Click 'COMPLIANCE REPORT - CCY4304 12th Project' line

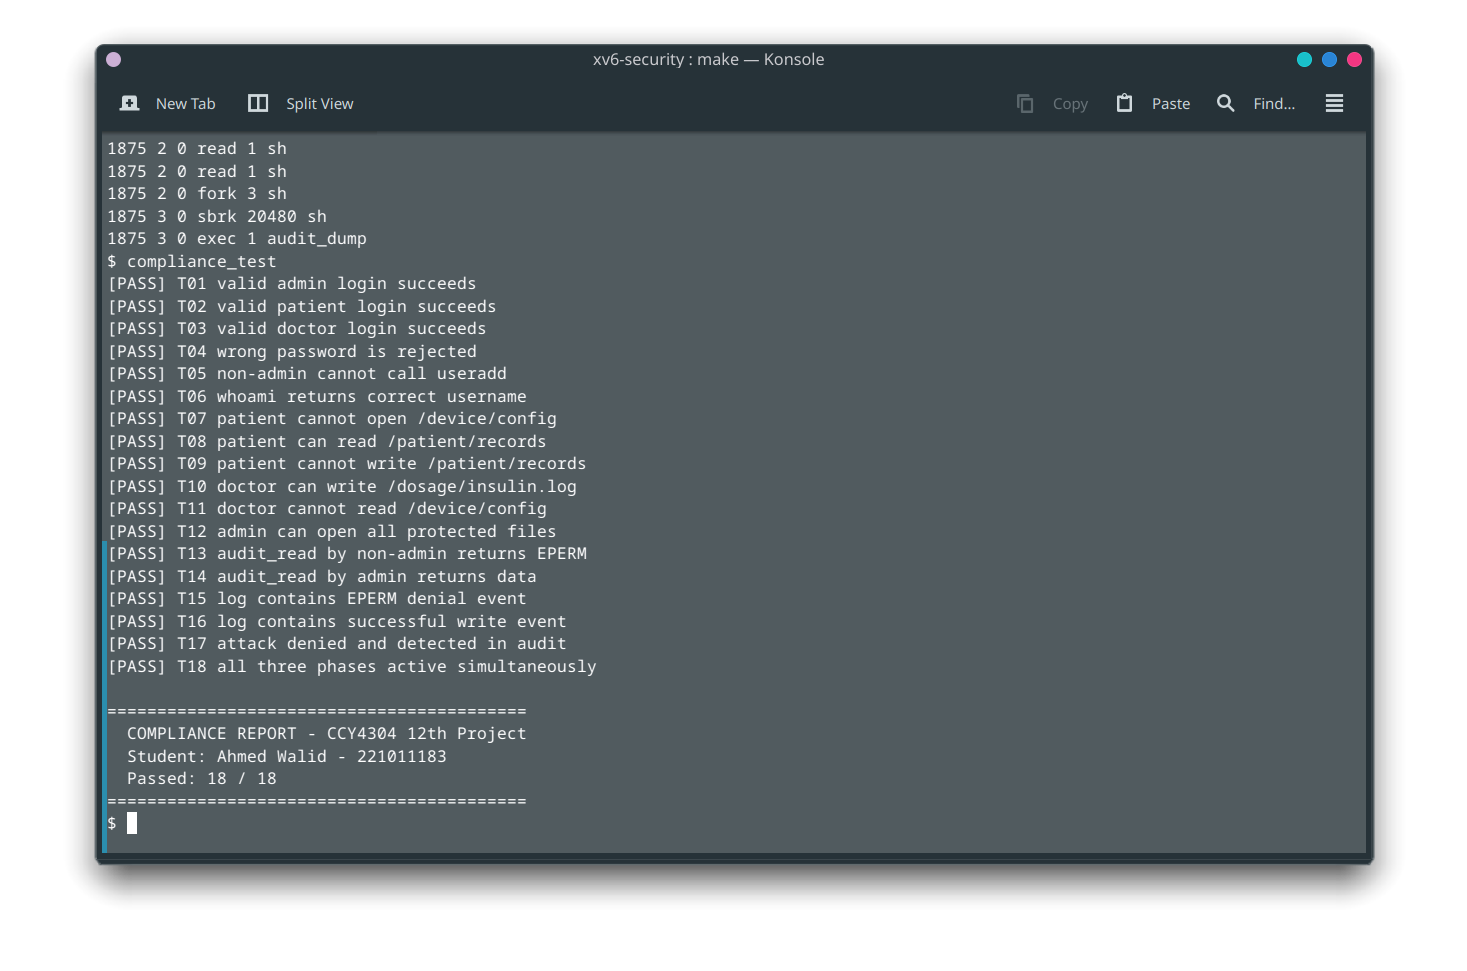coord(326,734)
